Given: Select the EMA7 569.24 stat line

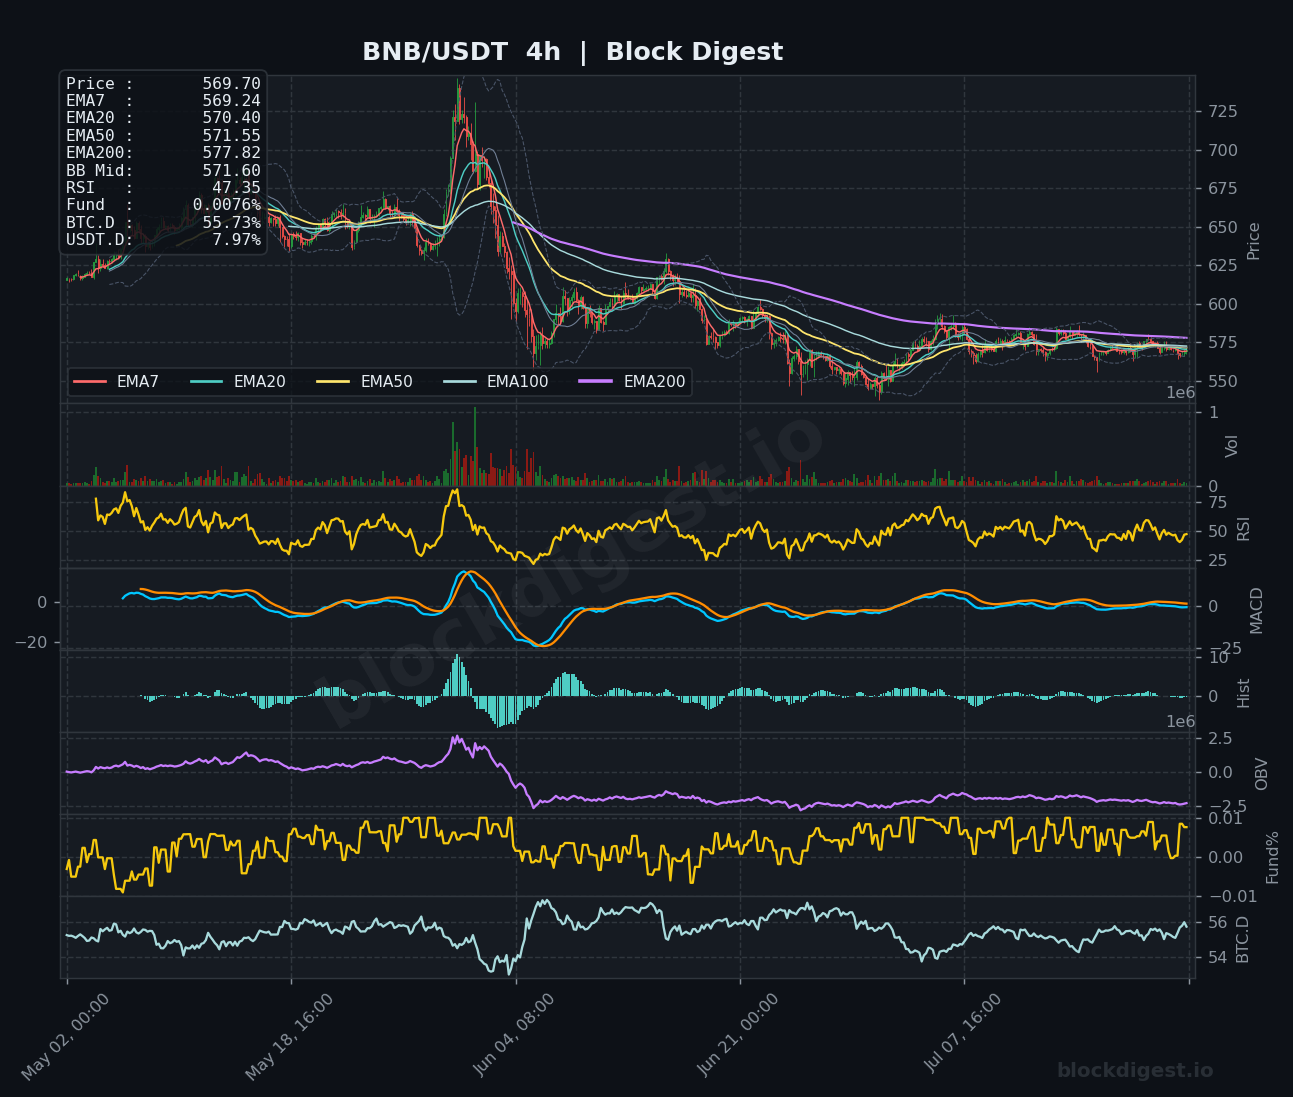Looking at the screenshot, I should 163,101.
